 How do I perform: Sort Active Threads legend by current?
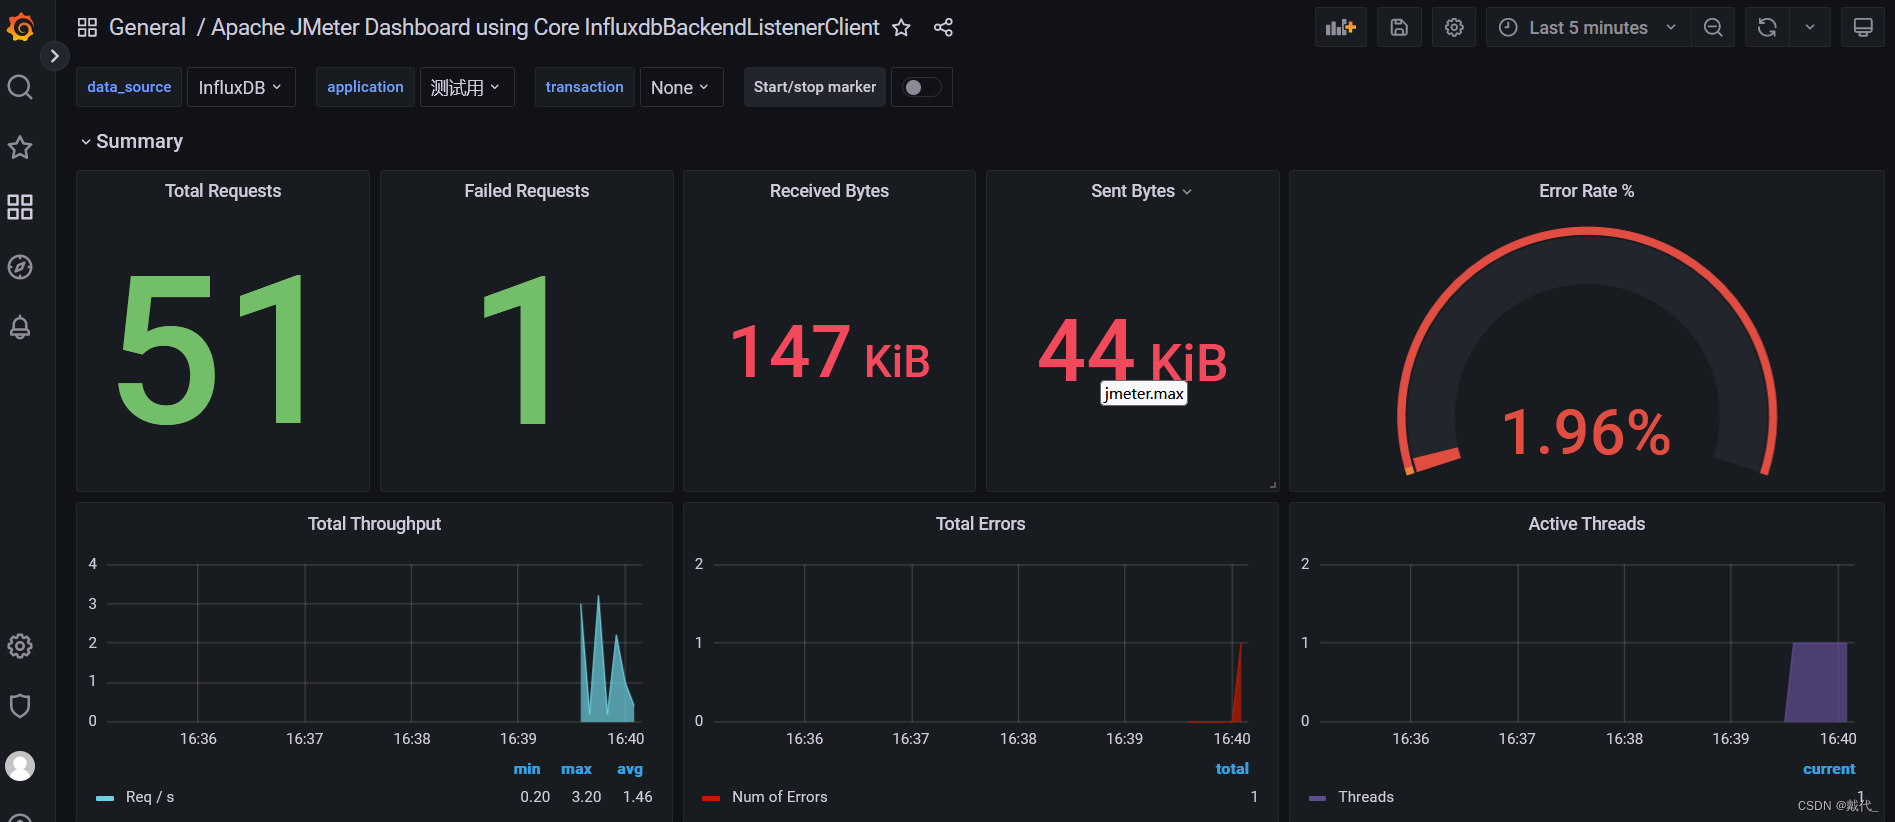[1829, 769]
